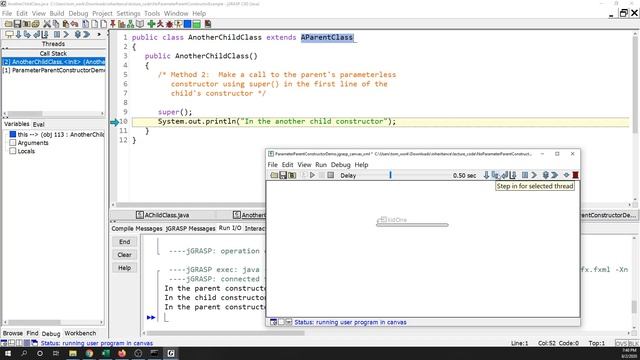Open the Settings menu
Screen dimensions: 640x360
(x=128, y=13)
